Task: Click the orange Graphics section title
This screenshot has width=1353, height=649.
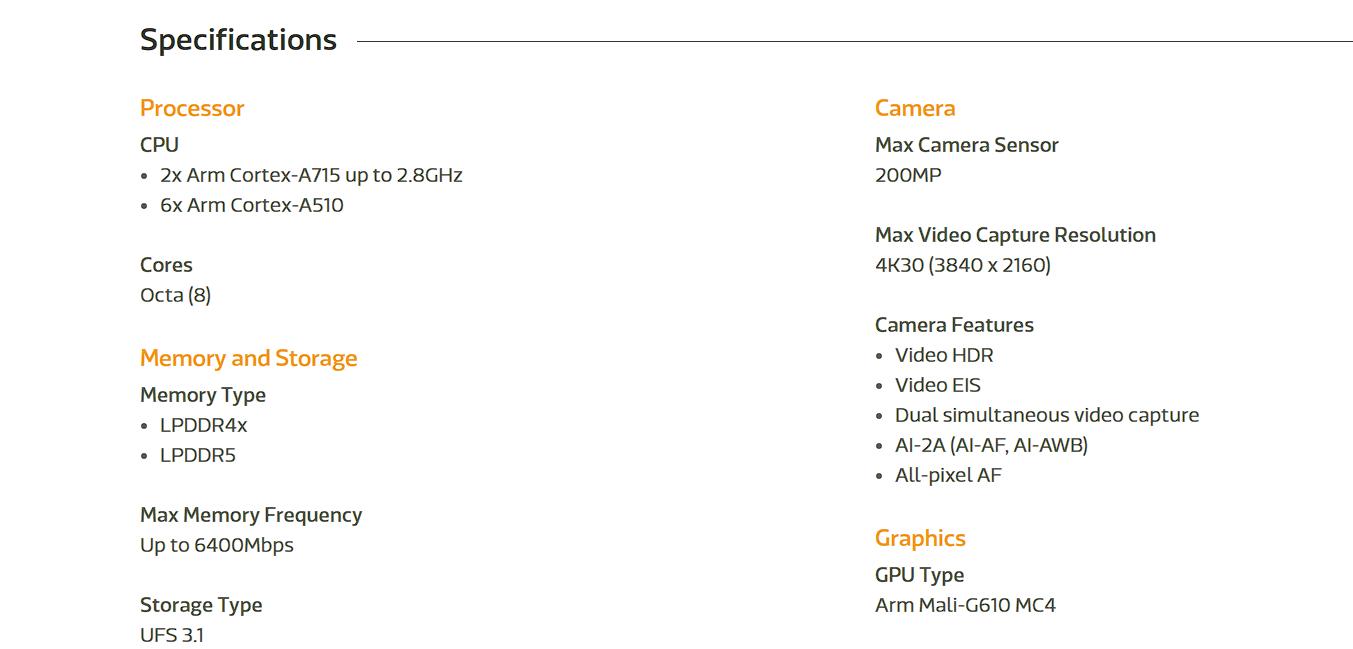Action: pos(920,538)
